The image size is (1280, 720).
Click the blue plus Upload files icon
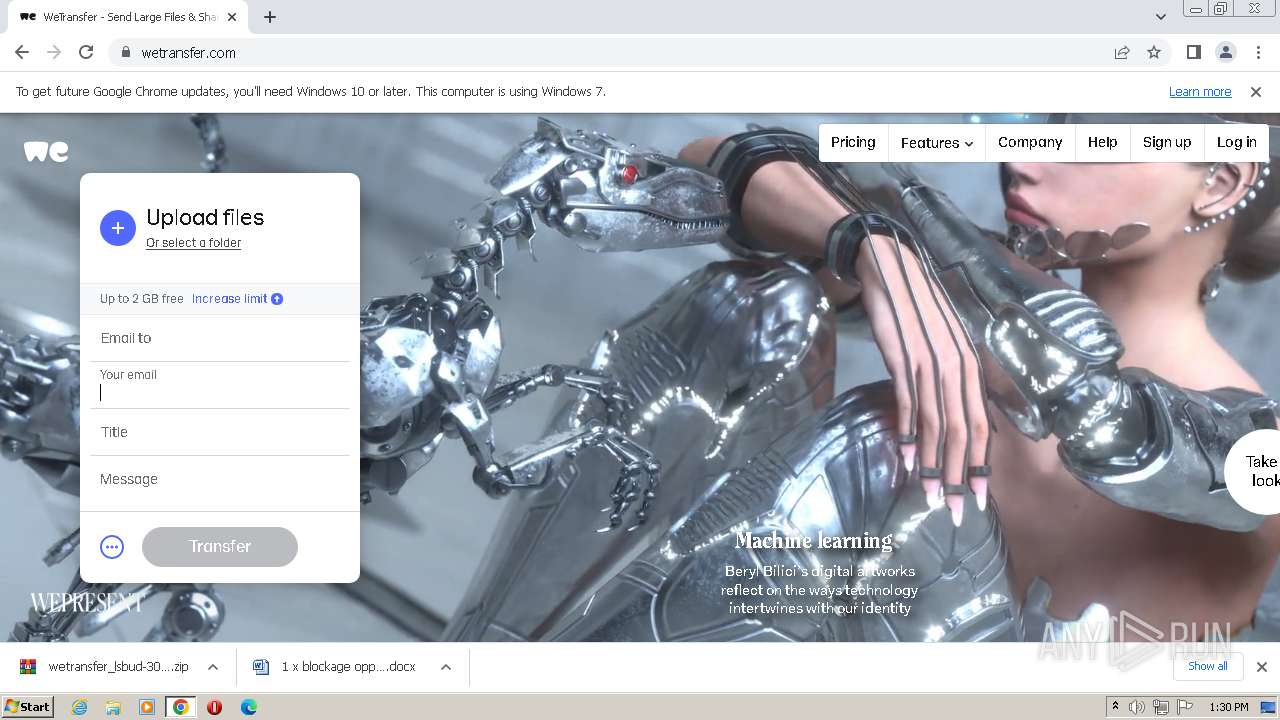[117, 228]
